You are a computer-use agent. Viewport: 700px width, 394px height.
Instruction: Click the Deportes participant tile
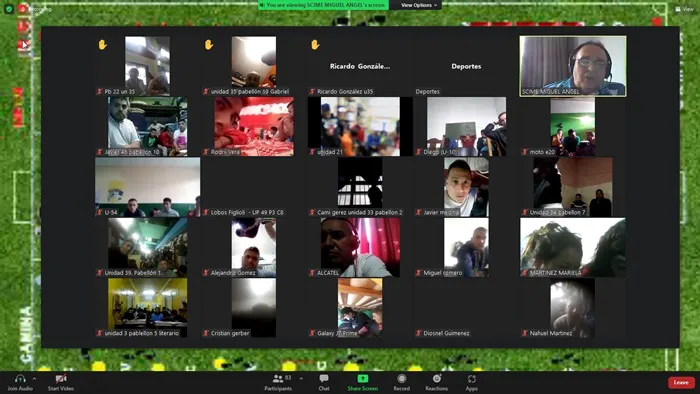pos(466,66)
